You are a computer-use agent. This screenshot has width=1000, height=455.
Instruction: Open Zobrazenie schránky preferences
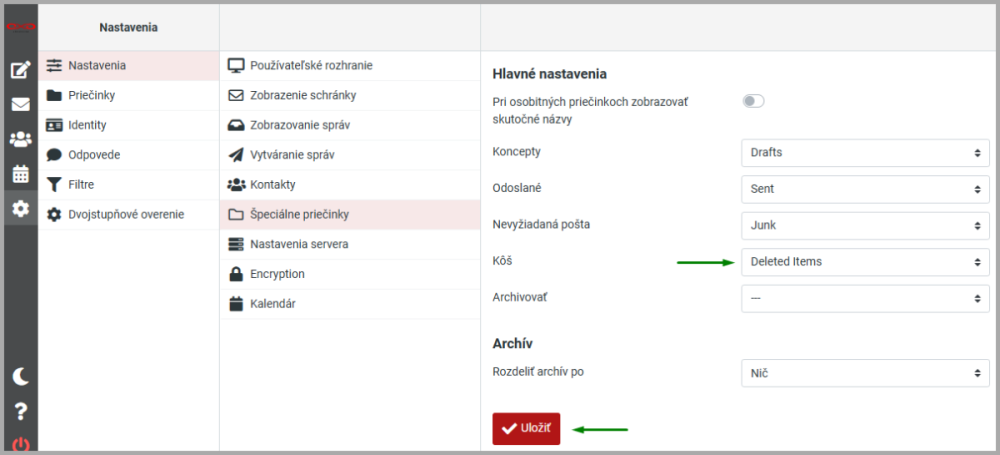tap(302, 95)
